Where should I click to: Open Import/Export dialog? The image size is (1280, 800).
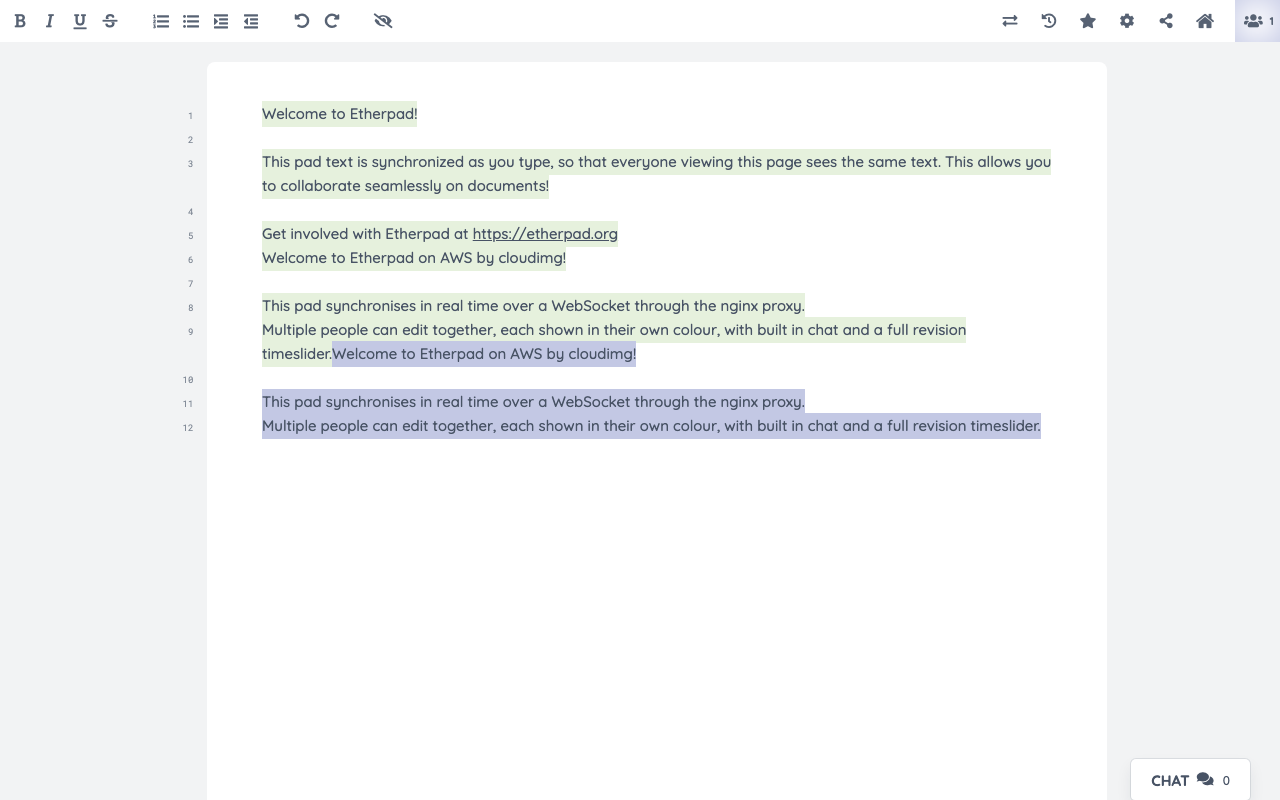(1010, 21)
